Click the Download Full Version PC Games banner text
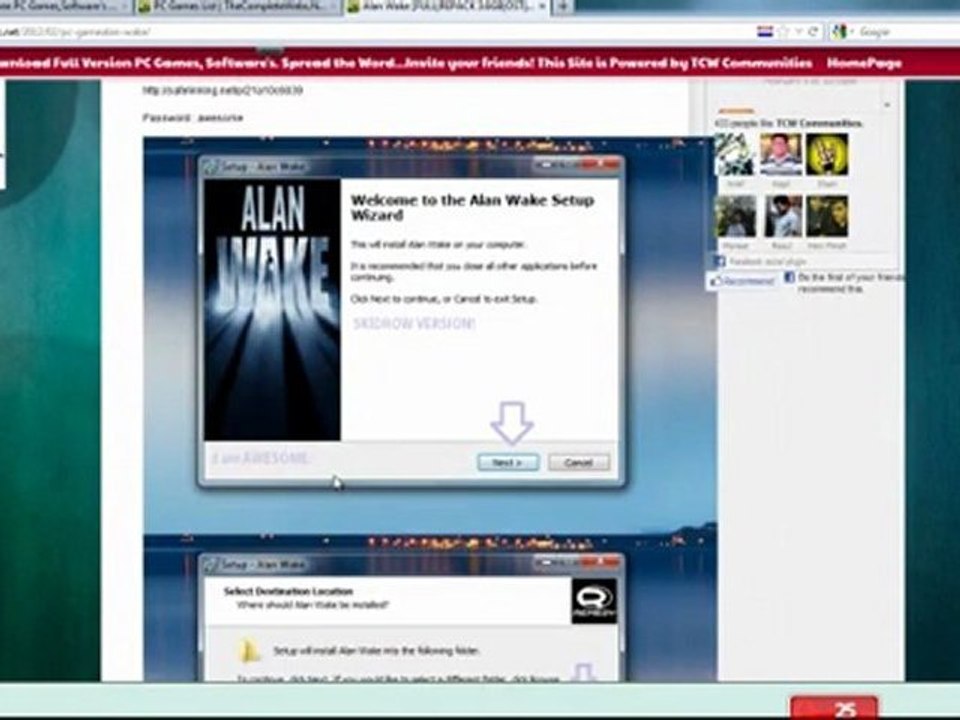This screenshot has width=960, height=720. click(407, 63)
